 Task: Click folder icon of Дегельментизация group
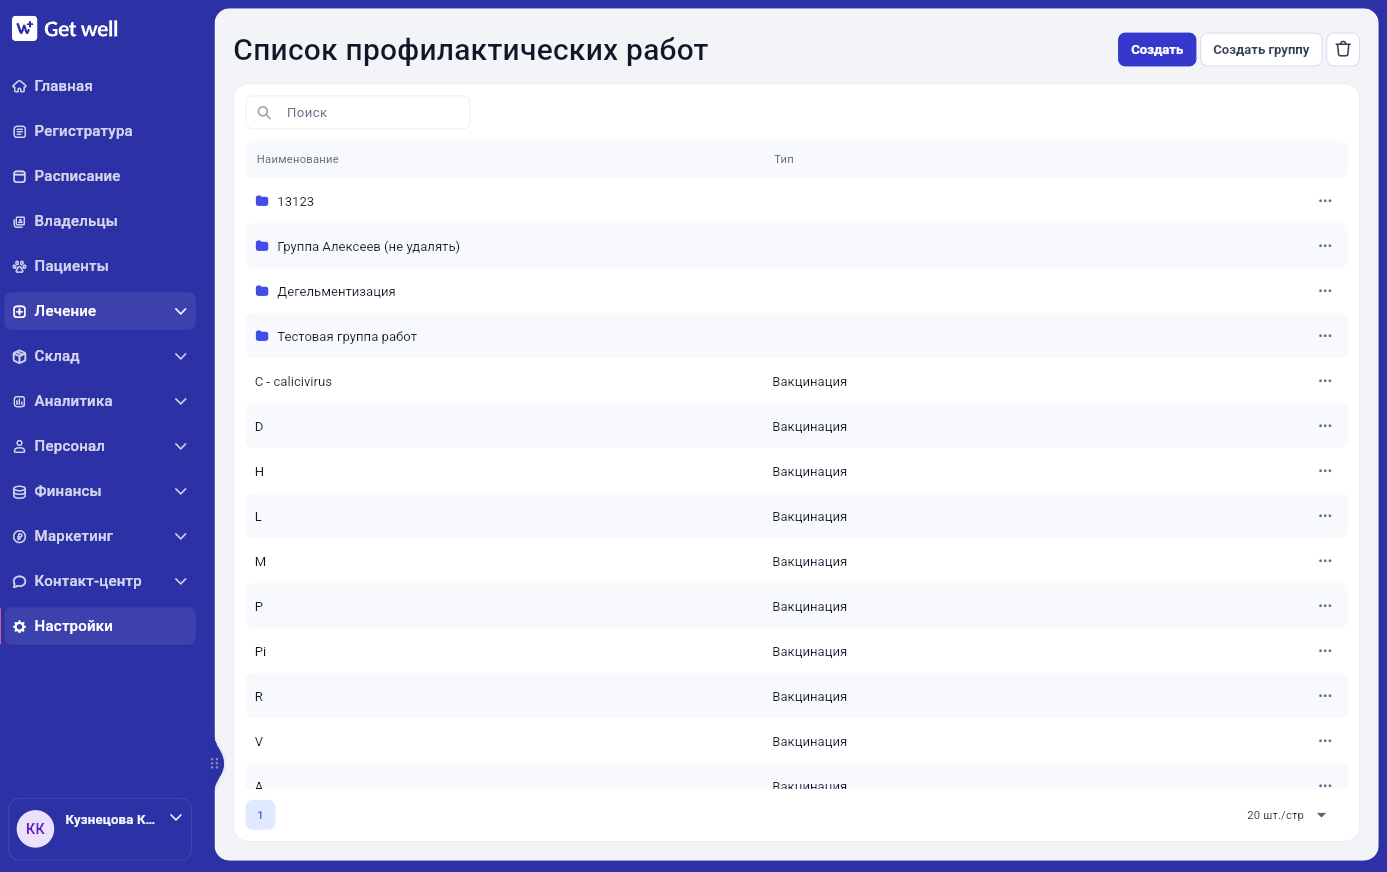(262, 291)
